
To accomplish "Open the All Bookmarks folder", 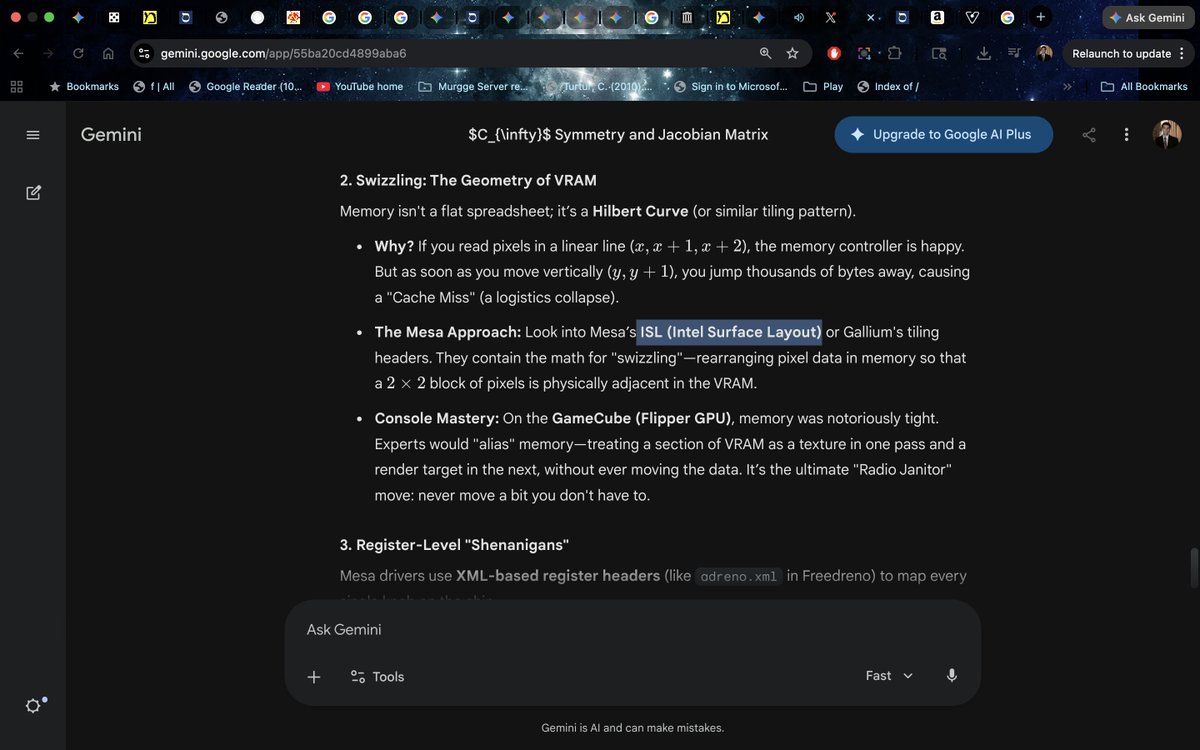I will point(1144,87).
